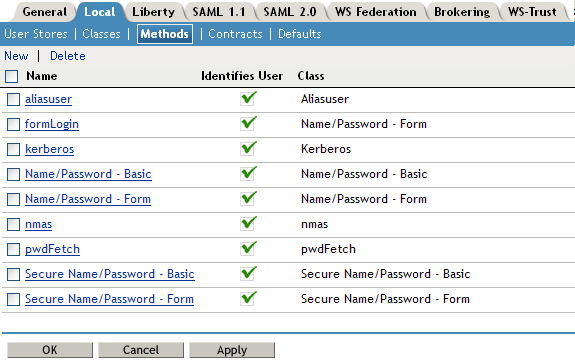
Task: Click the Secure Name/Password - Form class cell
Action: [385, 299]
